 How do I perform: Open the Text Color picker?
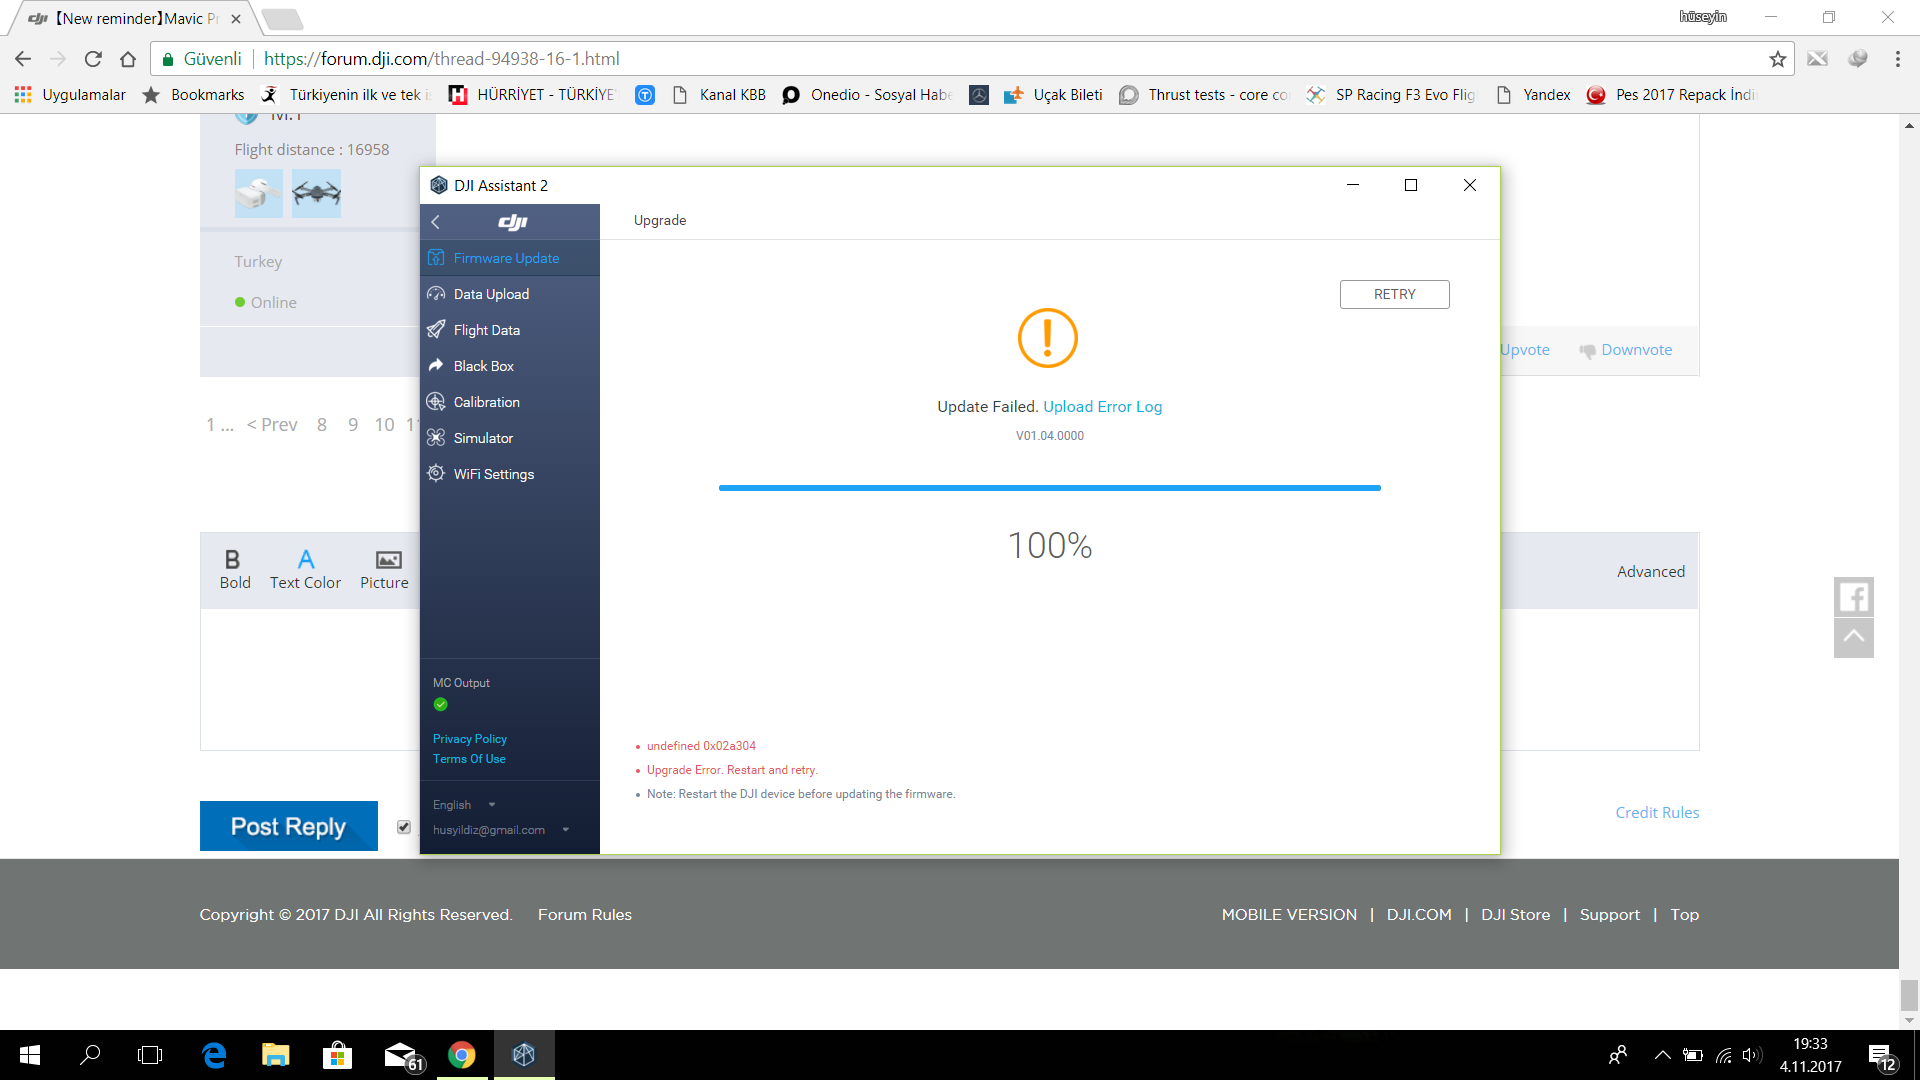pos(305,570)
